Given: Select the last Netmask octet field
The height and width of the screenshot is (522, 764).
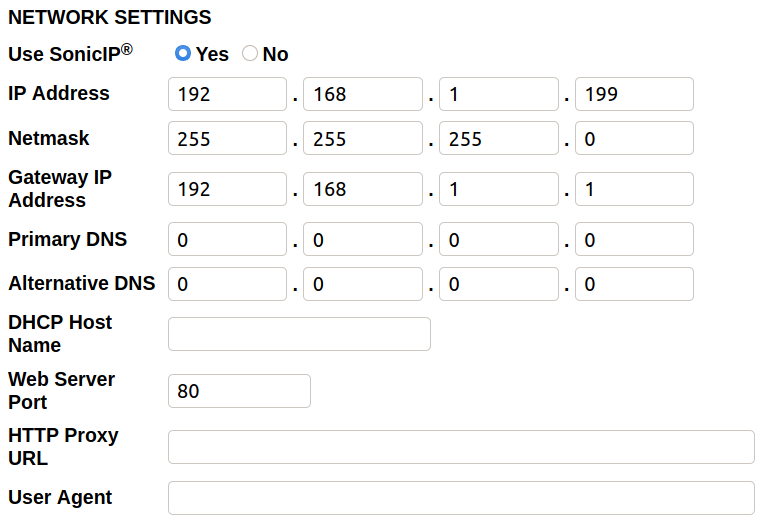Looking at the screenshot, I should coord(634,138).
